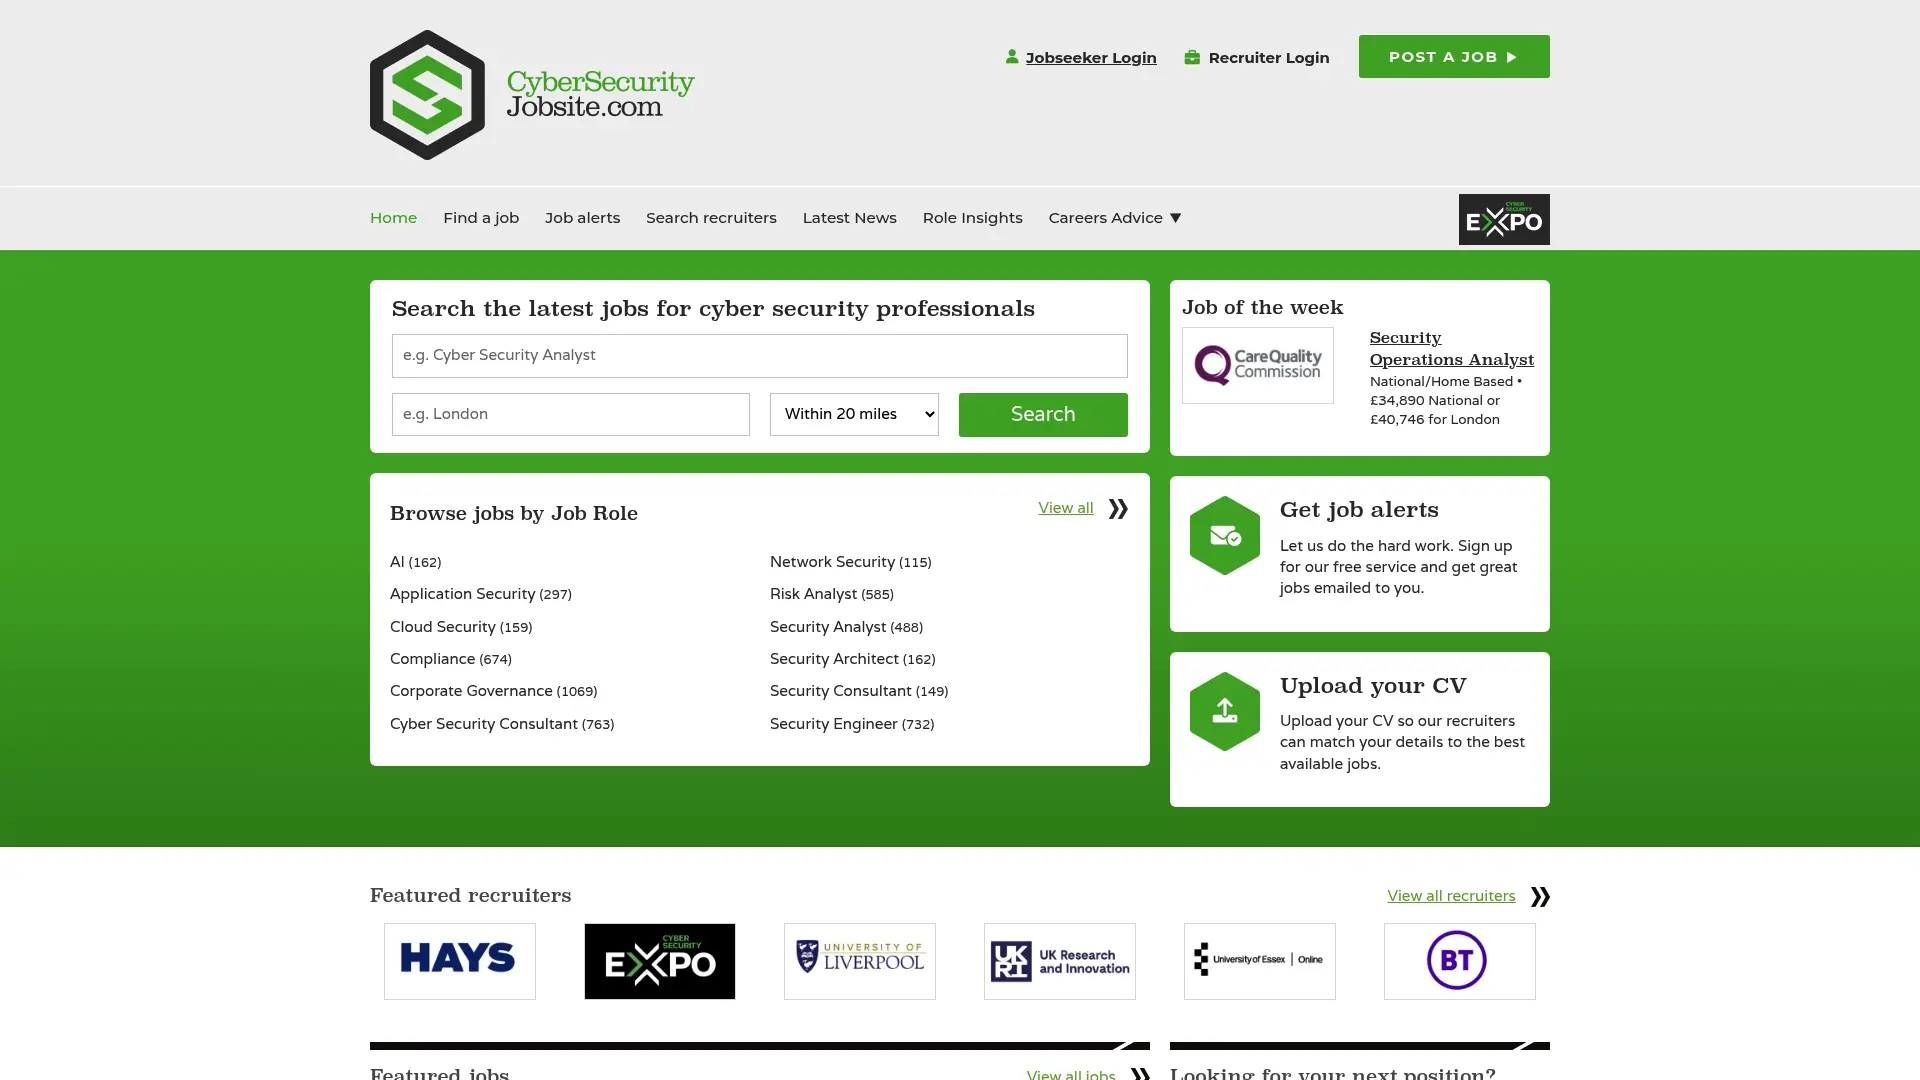The height and width of the screenshot is (1080, 1920).
Task: Open the Cyber Security Expo banner in navigation
Action: (1504, 219)
